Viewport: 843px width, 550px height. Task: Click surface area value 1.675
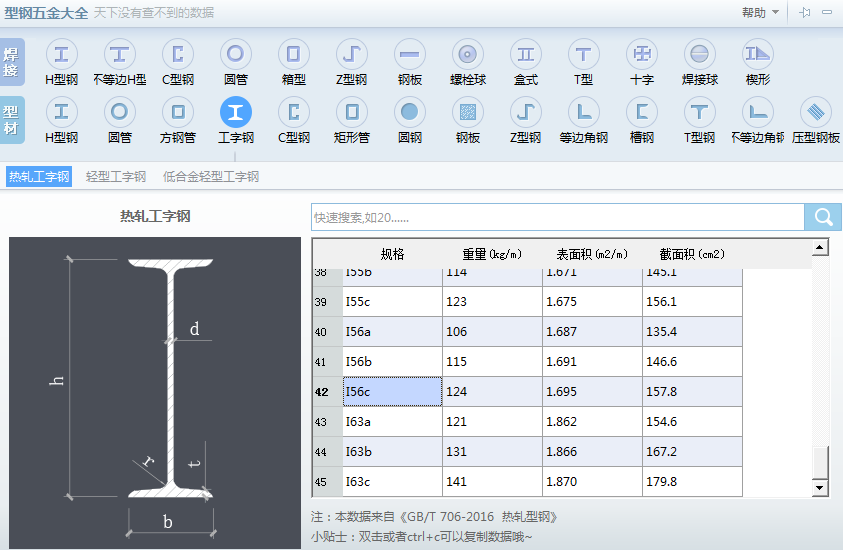click(592, 302)
